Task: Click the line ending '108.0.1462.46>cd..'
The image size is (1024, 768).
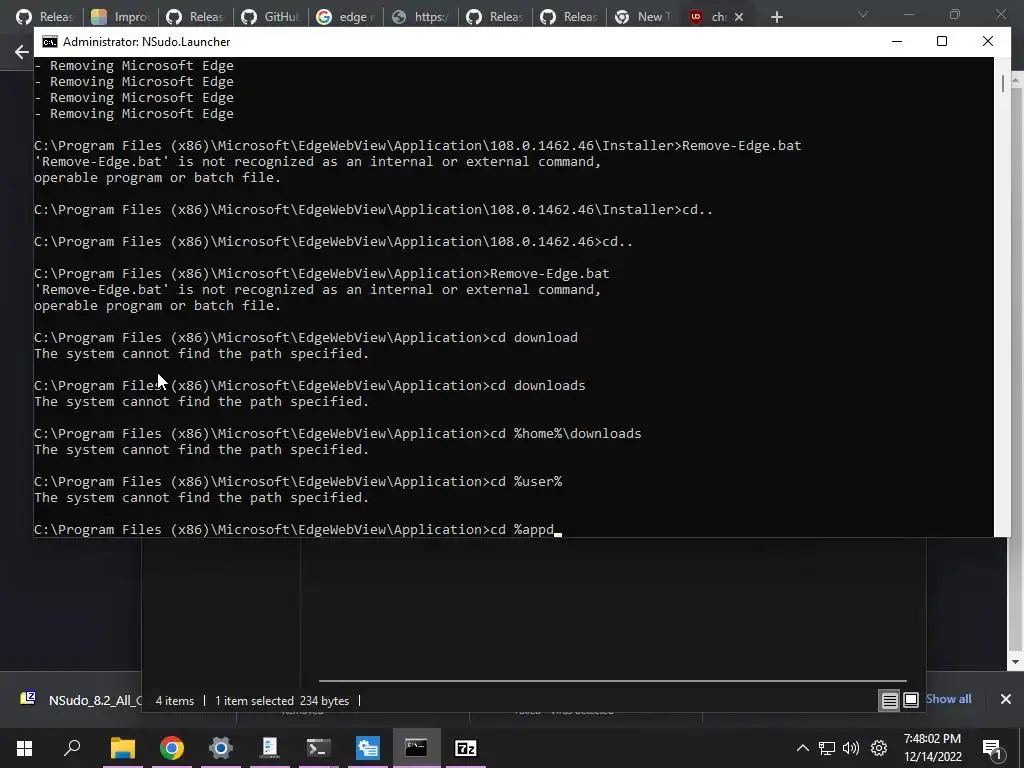Action: (x=333, y=242)
